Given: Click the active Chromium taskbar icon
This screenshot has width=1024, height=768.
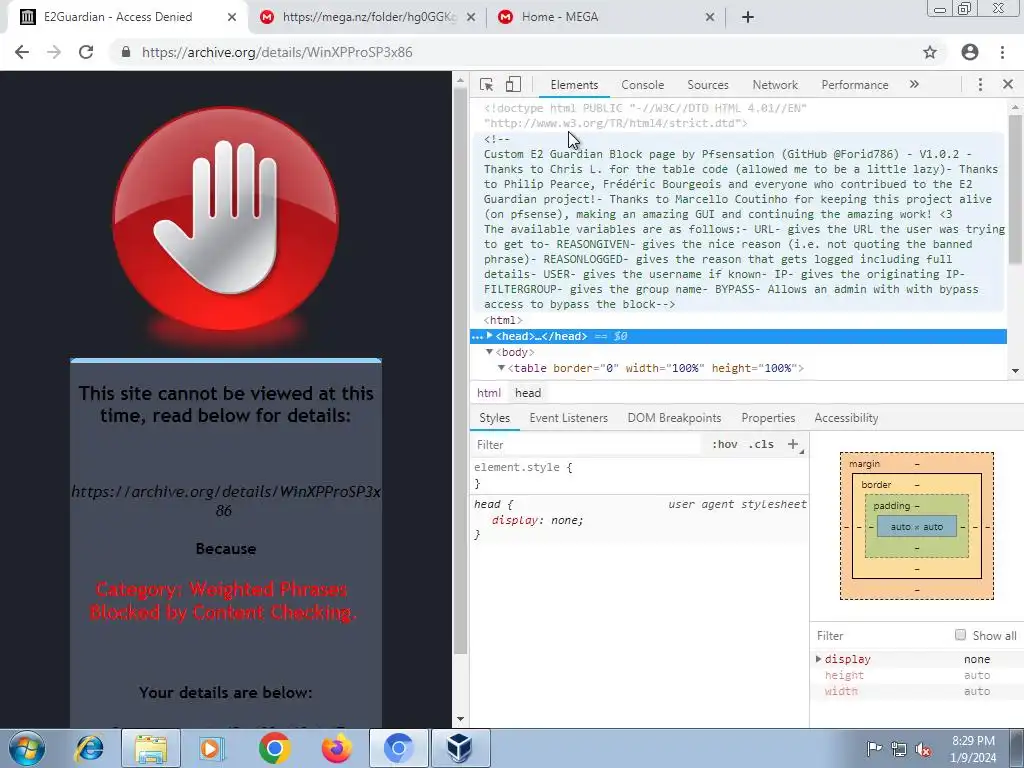Looking at the screenshot, I should pyautogui.click(x=398, y=748).
